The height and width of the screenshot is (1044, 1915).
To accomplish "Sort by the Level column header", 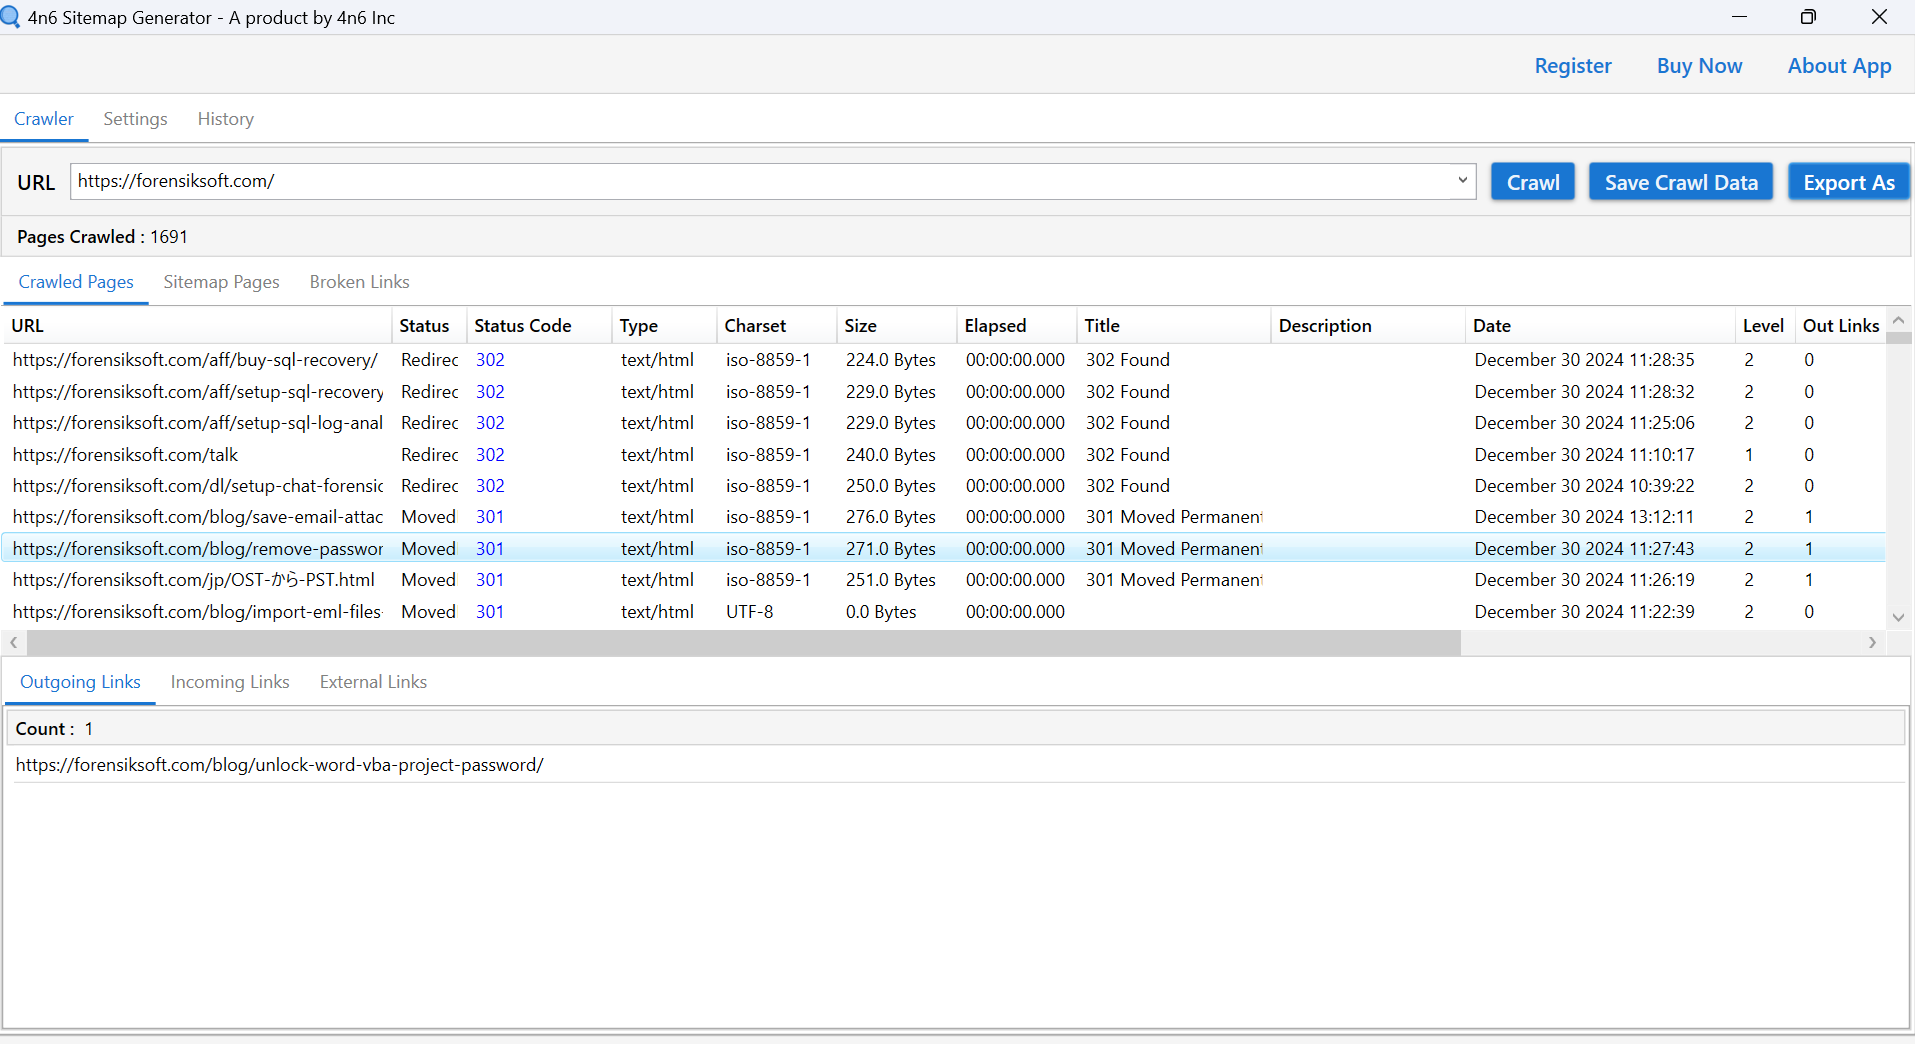I will 1764,326.
